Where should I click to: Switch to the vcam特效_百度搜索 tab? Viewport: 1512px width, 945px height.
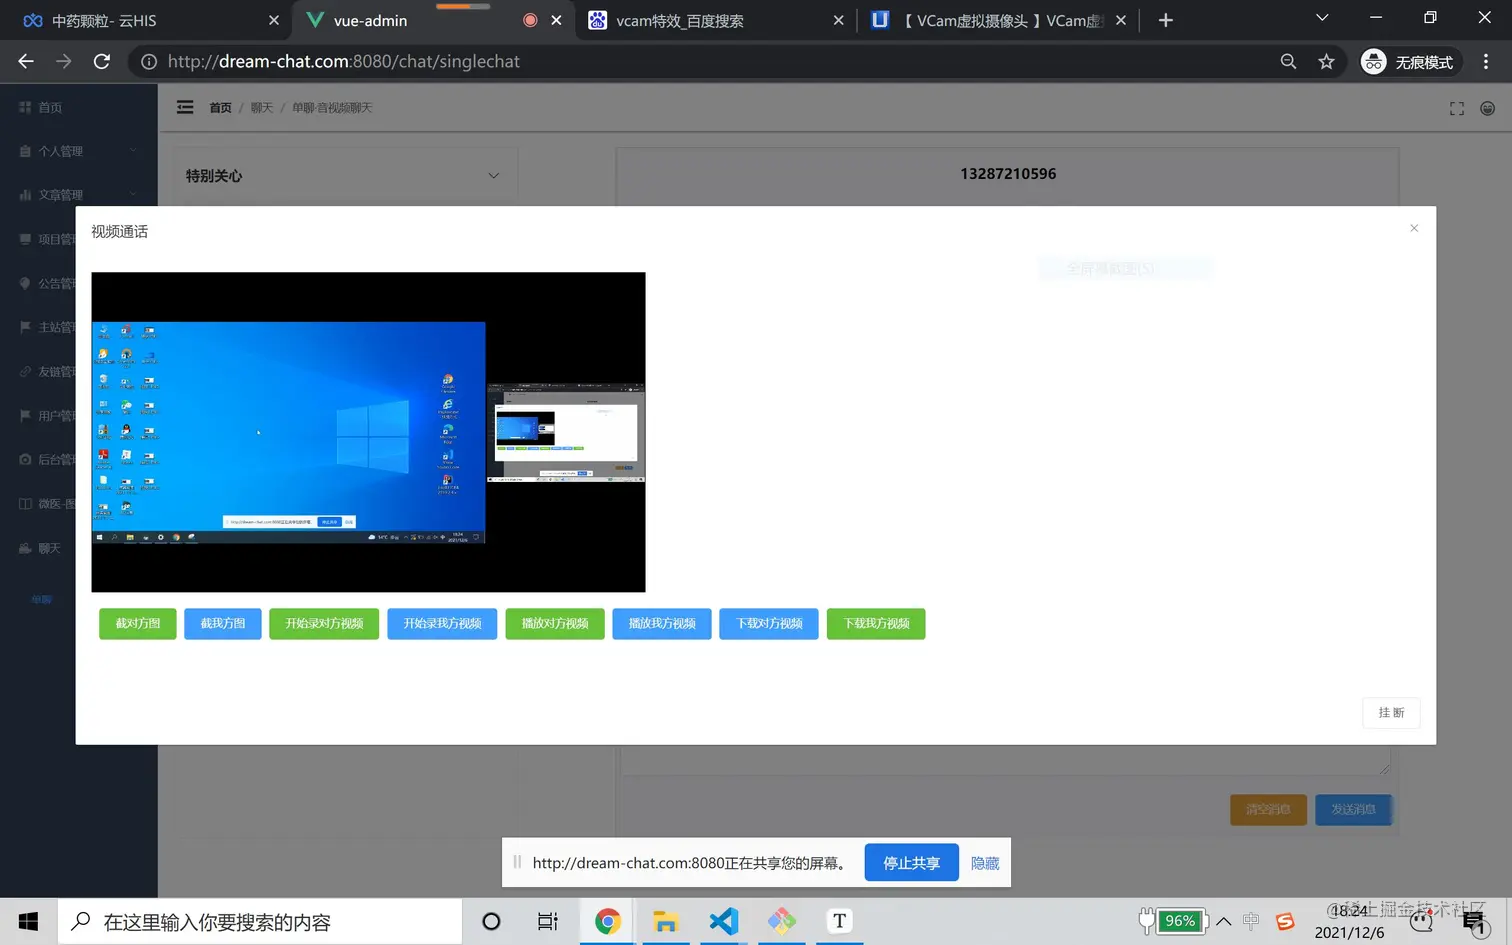coord(715,20)
